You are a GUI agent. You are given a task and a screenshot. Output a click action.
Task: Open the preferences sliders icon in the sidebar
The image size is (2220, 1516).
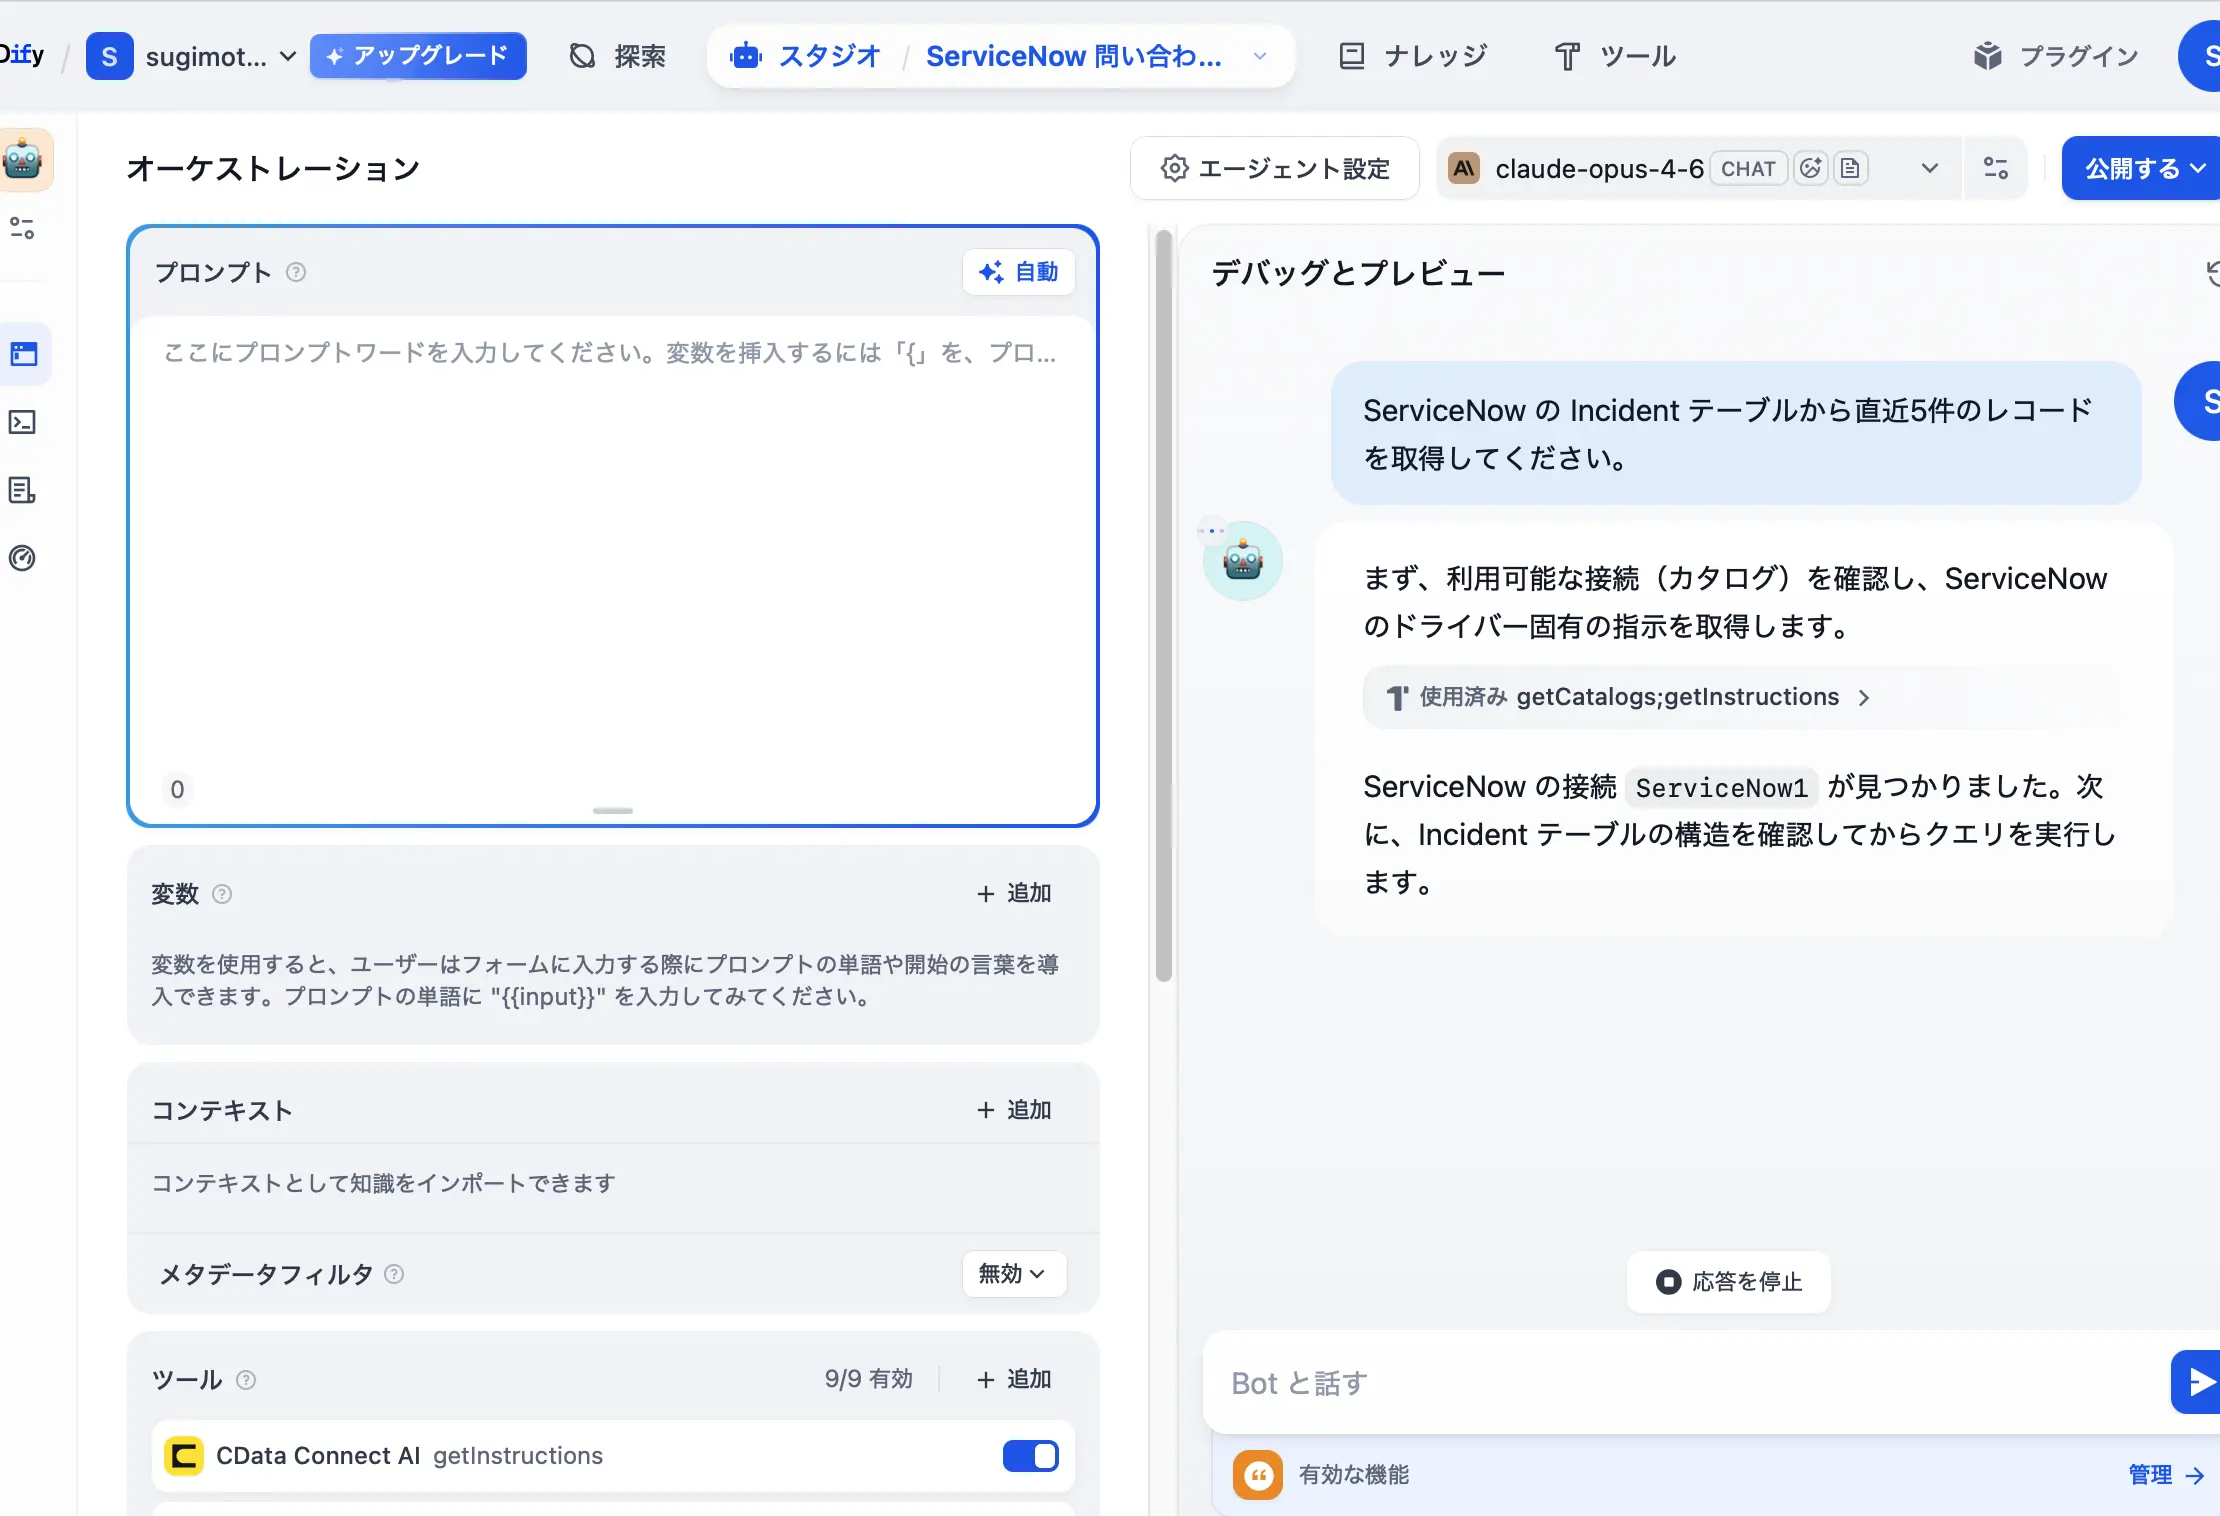click(x=22, y=230)
